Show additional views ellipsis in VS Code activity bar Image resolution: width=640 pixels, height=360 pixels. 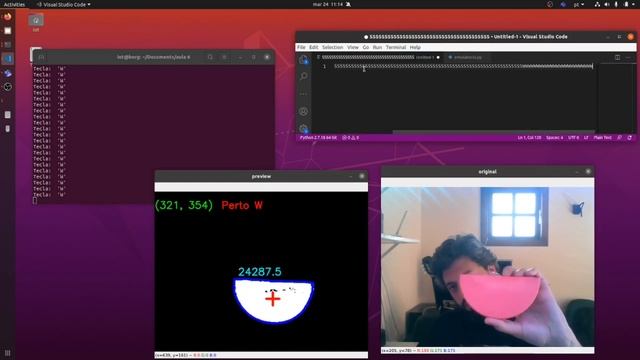(304, 94)
